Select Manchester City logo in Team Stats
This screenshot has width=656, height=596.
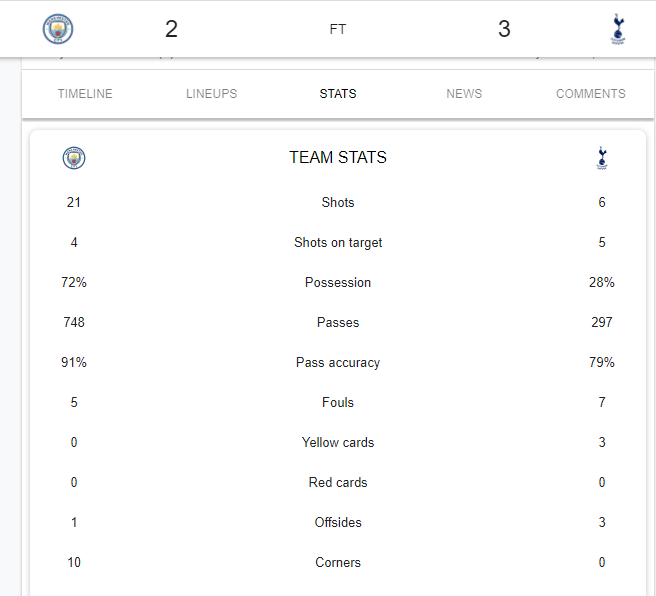[74, 158]
